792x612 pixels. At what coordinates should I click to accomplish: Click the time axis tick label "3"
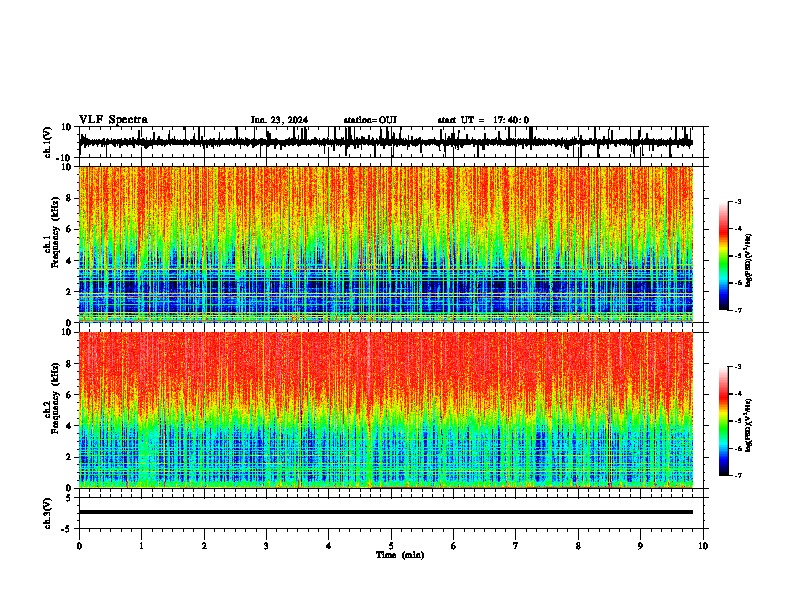pyautogui.click(x=266, y=546)
